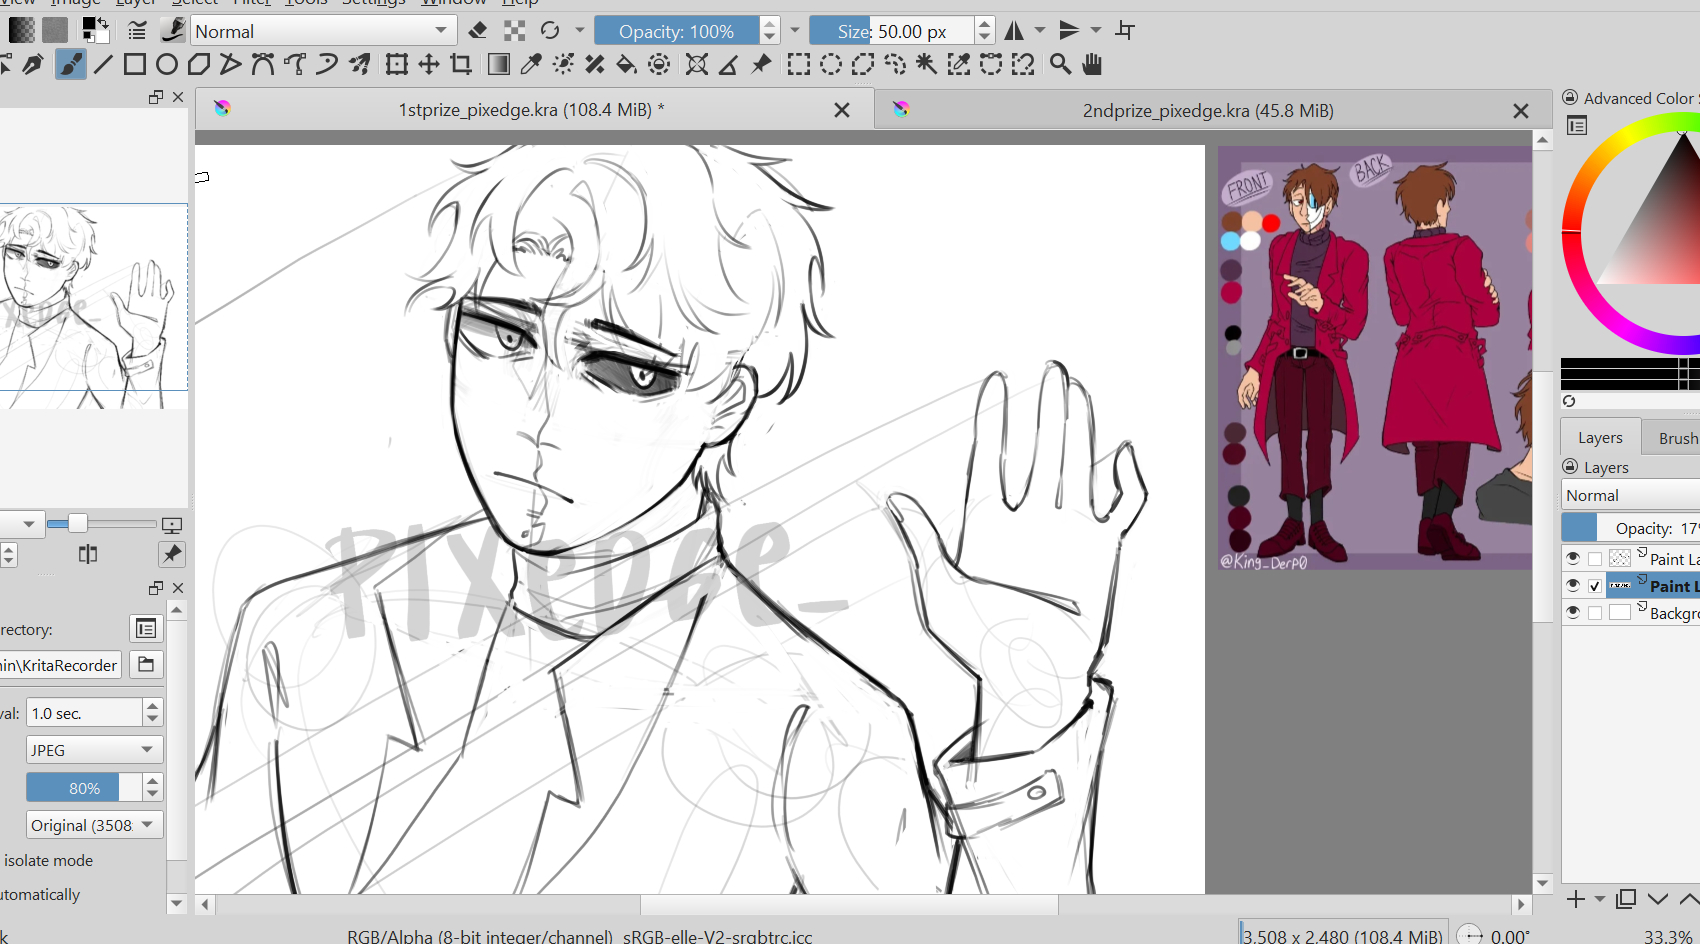Toggle visibility of the top Paint Layer
This screenshot has width=1700, height=944.
click(1573, 558)
